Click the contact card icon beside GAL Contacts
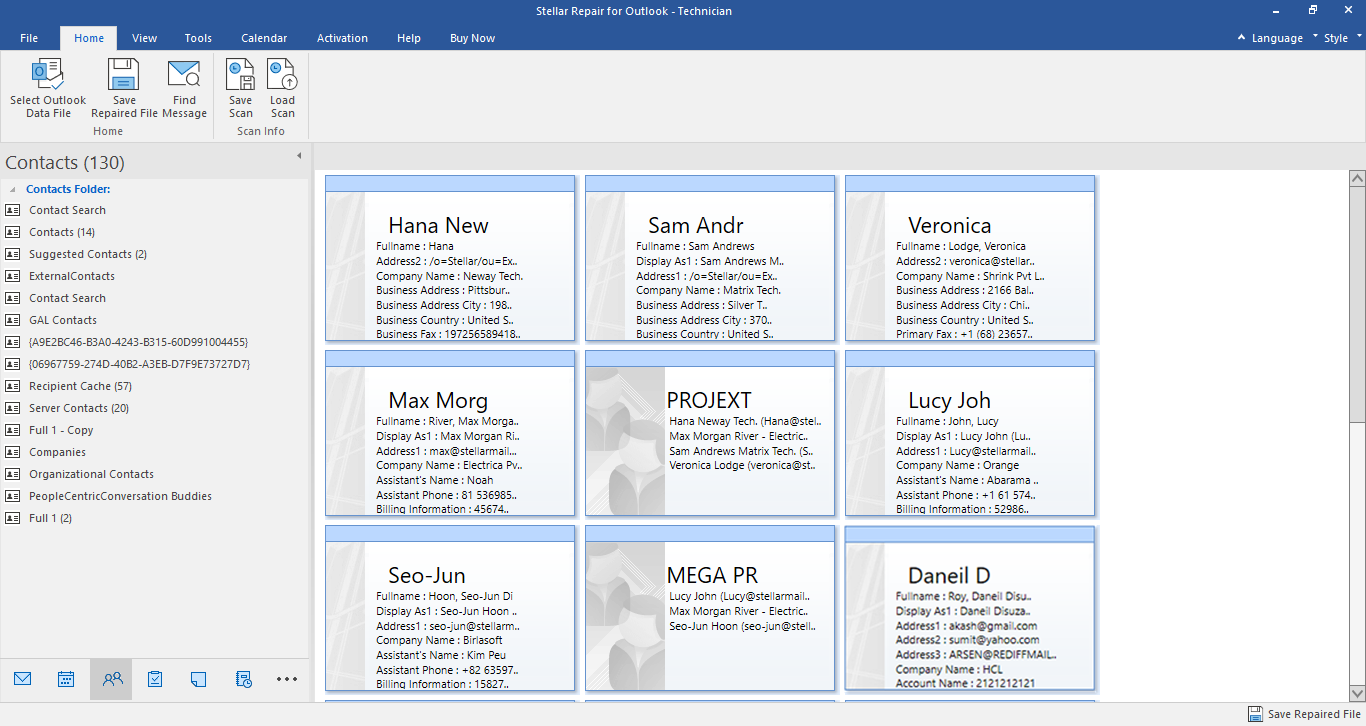The width and height of the screenshot is (1366, 726). [13, 320]
